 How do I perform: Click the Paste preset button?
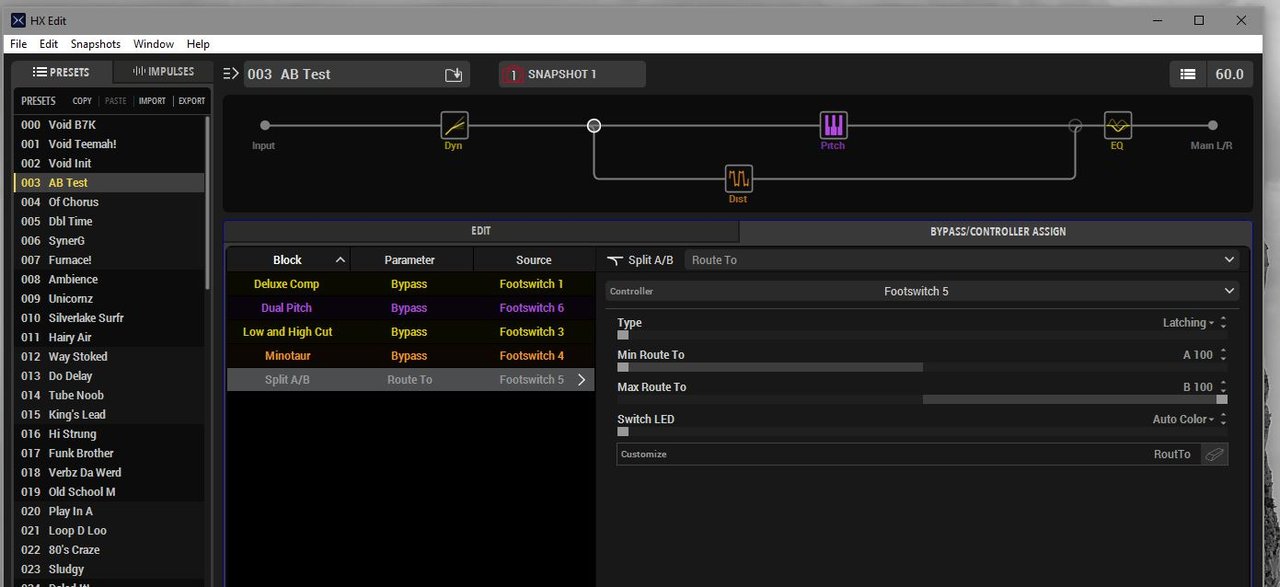116,101
